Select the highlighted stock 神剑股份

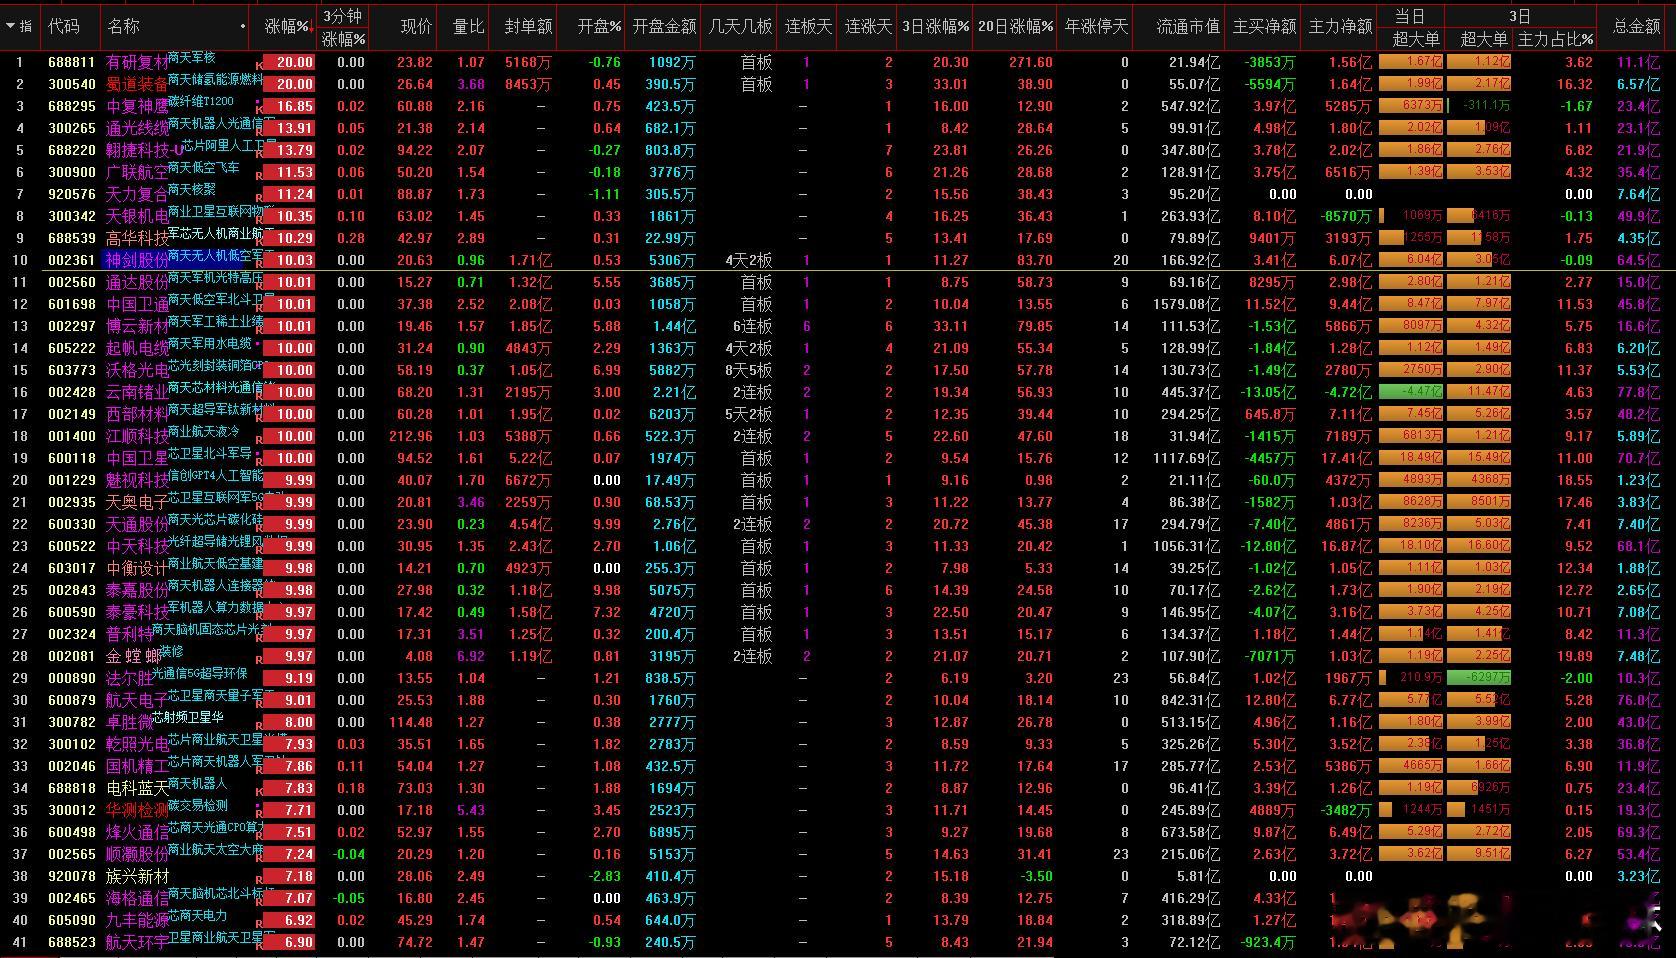138,260
